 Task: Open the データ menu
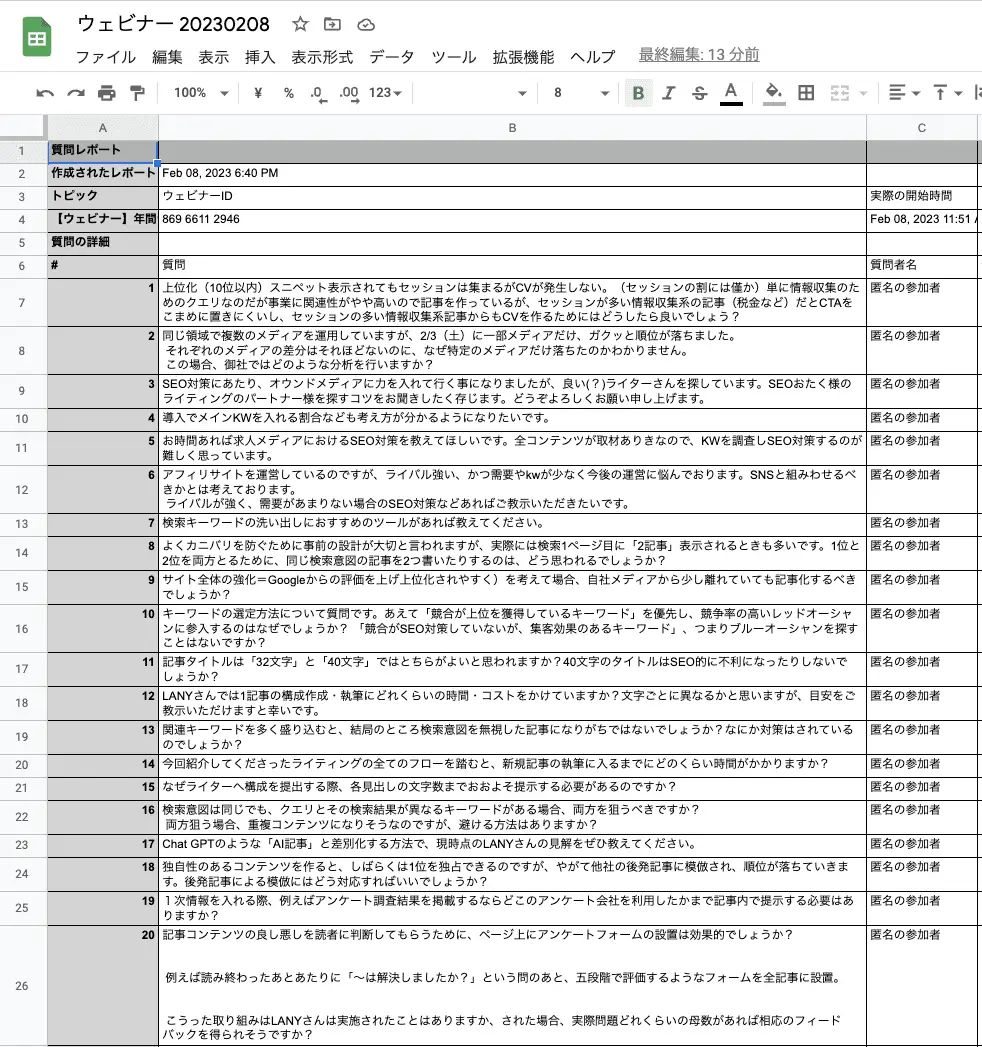[x=391, y=57]
